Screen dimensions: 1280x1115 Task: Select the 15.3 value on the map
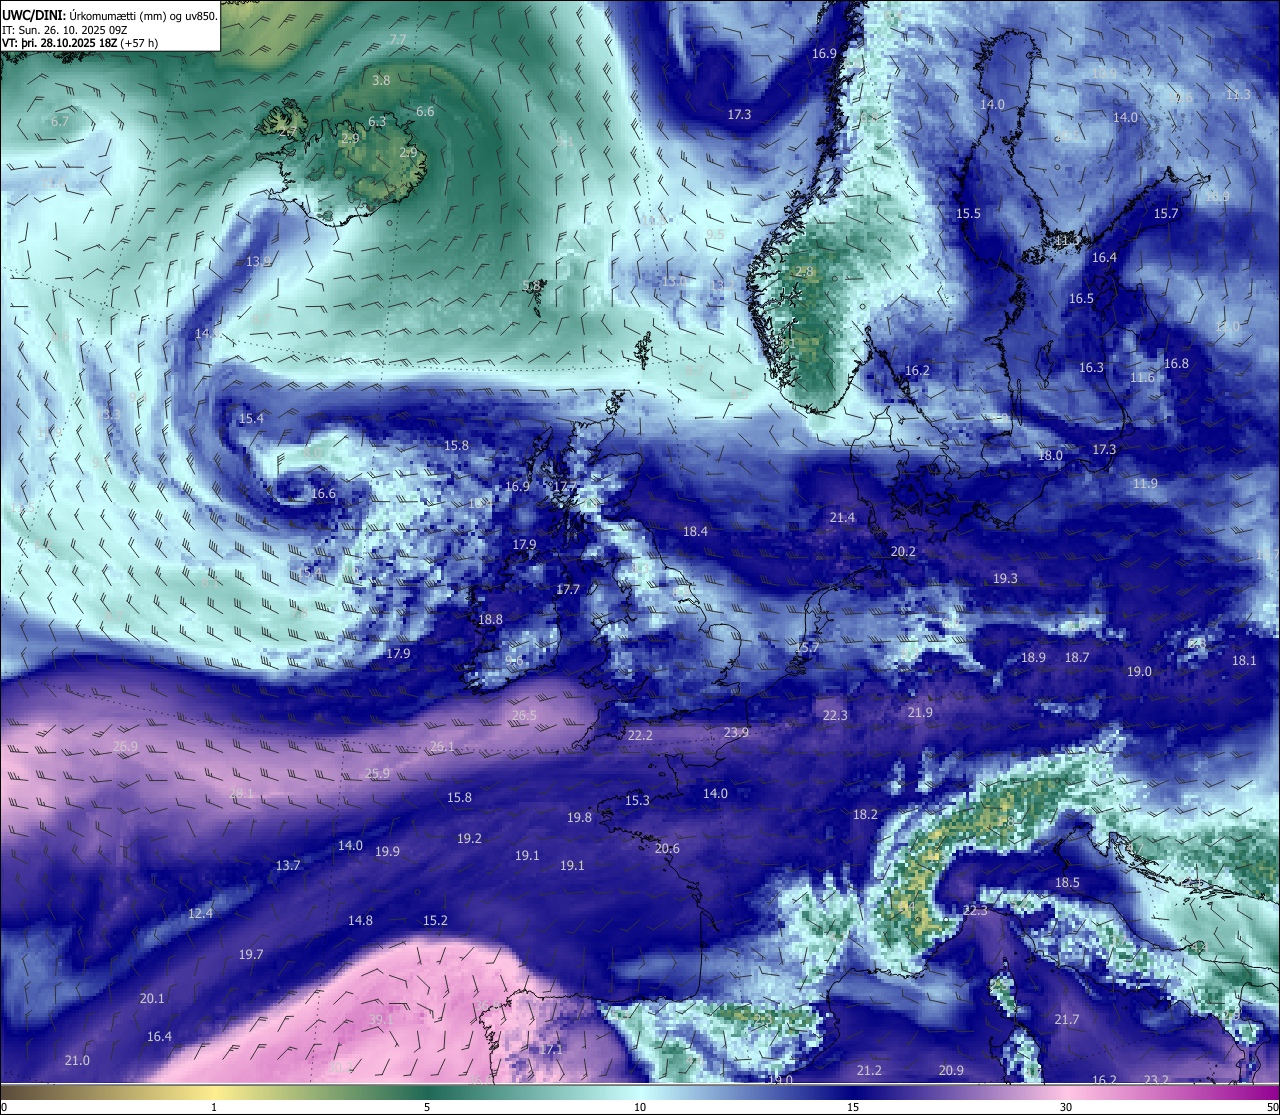pos(637,800)
